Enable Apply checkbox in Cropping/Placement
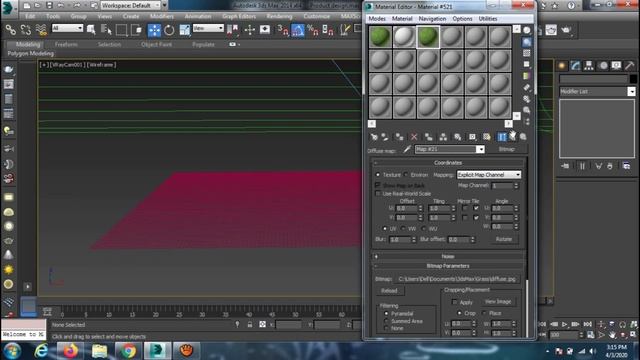The image size is (640, 360). pos(454,302)
